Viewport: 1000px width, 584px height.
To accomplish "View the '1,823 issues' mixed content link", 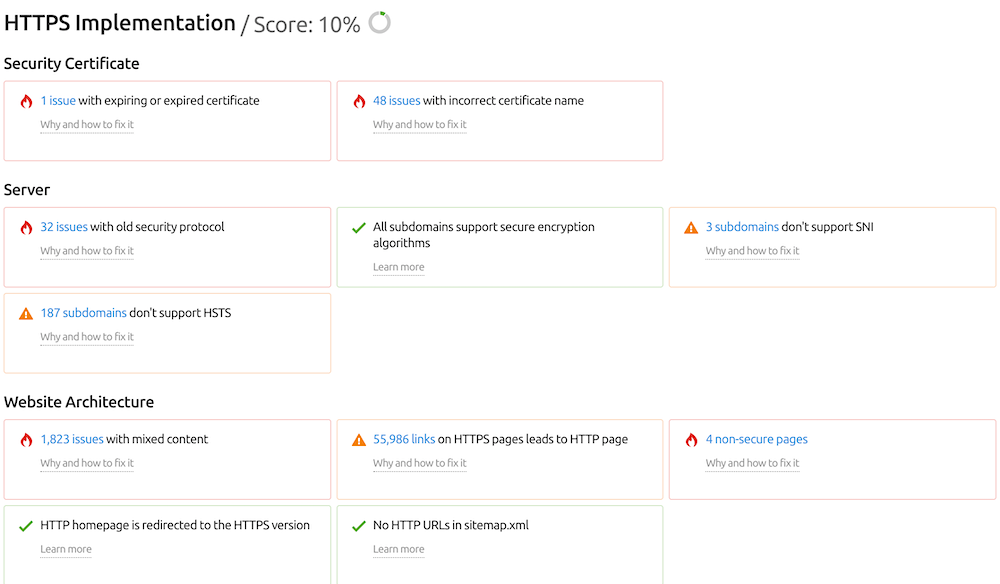I will click(72, 439).
